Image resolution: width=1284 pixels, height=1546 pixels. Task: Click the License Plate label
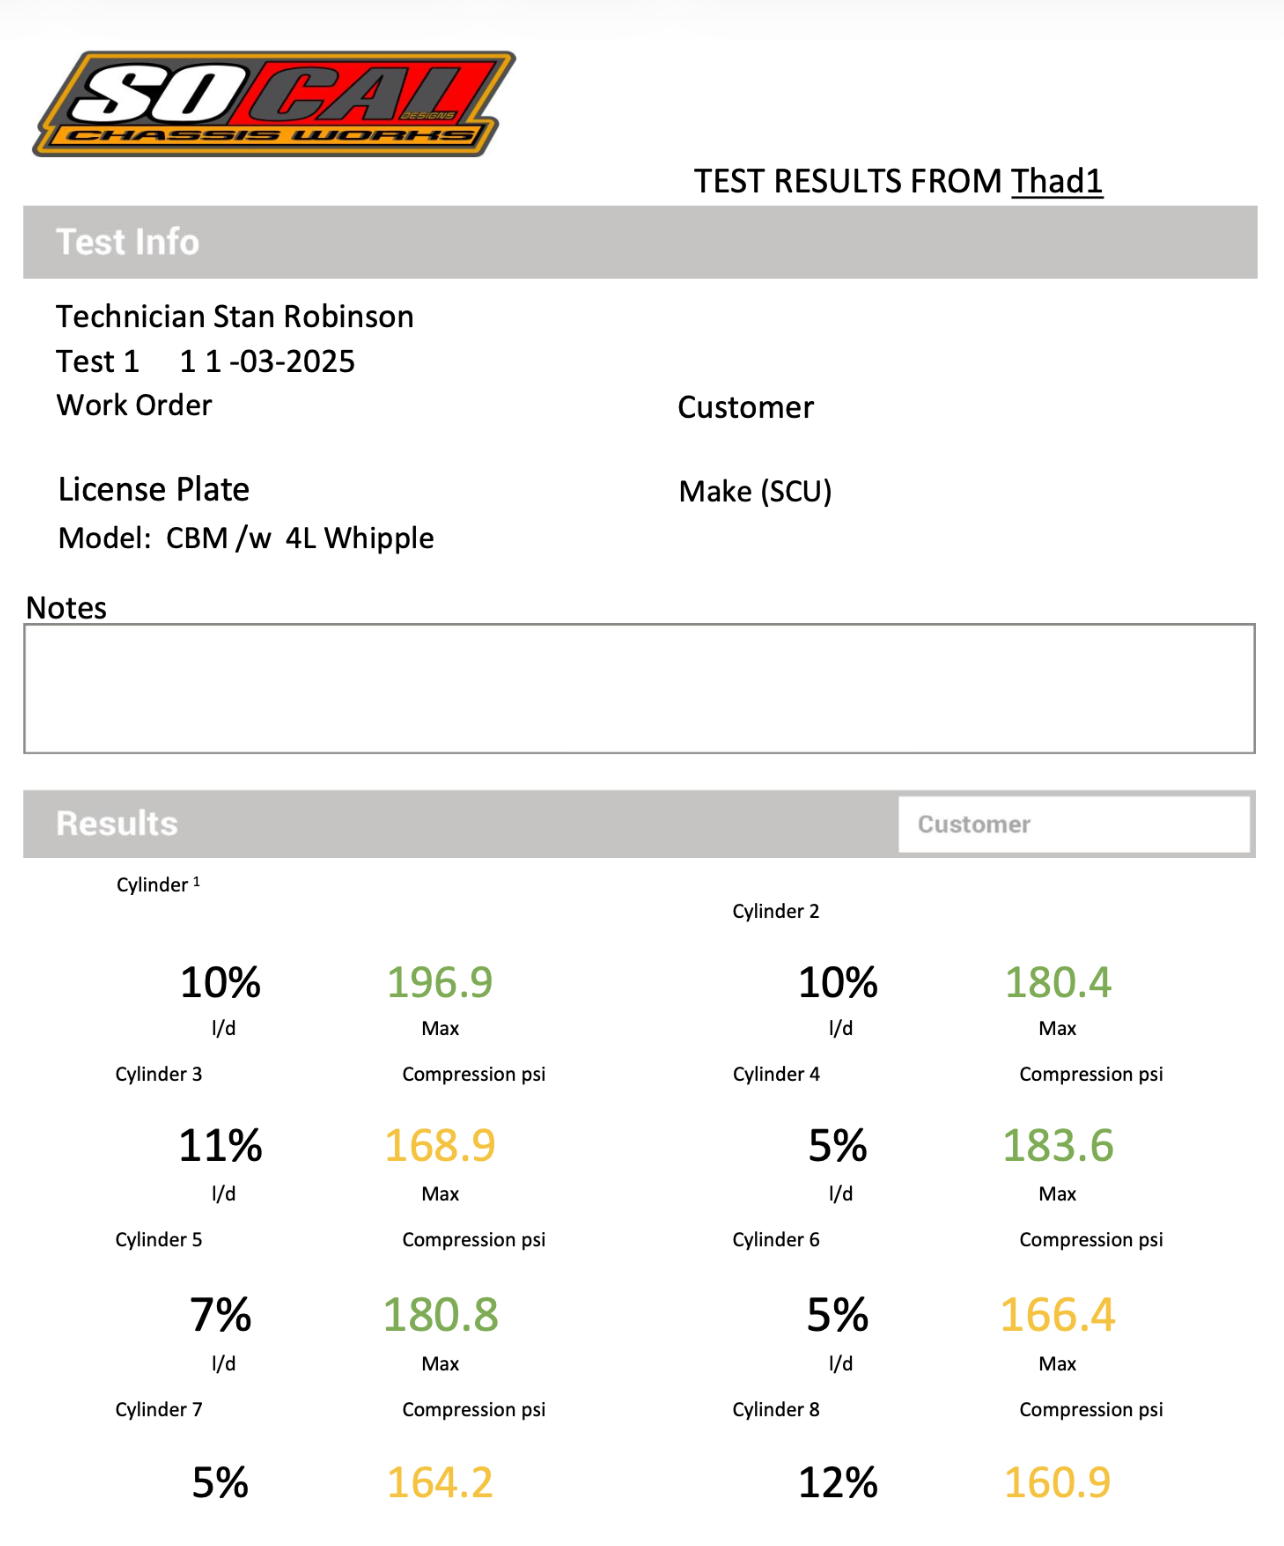pos(154,489)
